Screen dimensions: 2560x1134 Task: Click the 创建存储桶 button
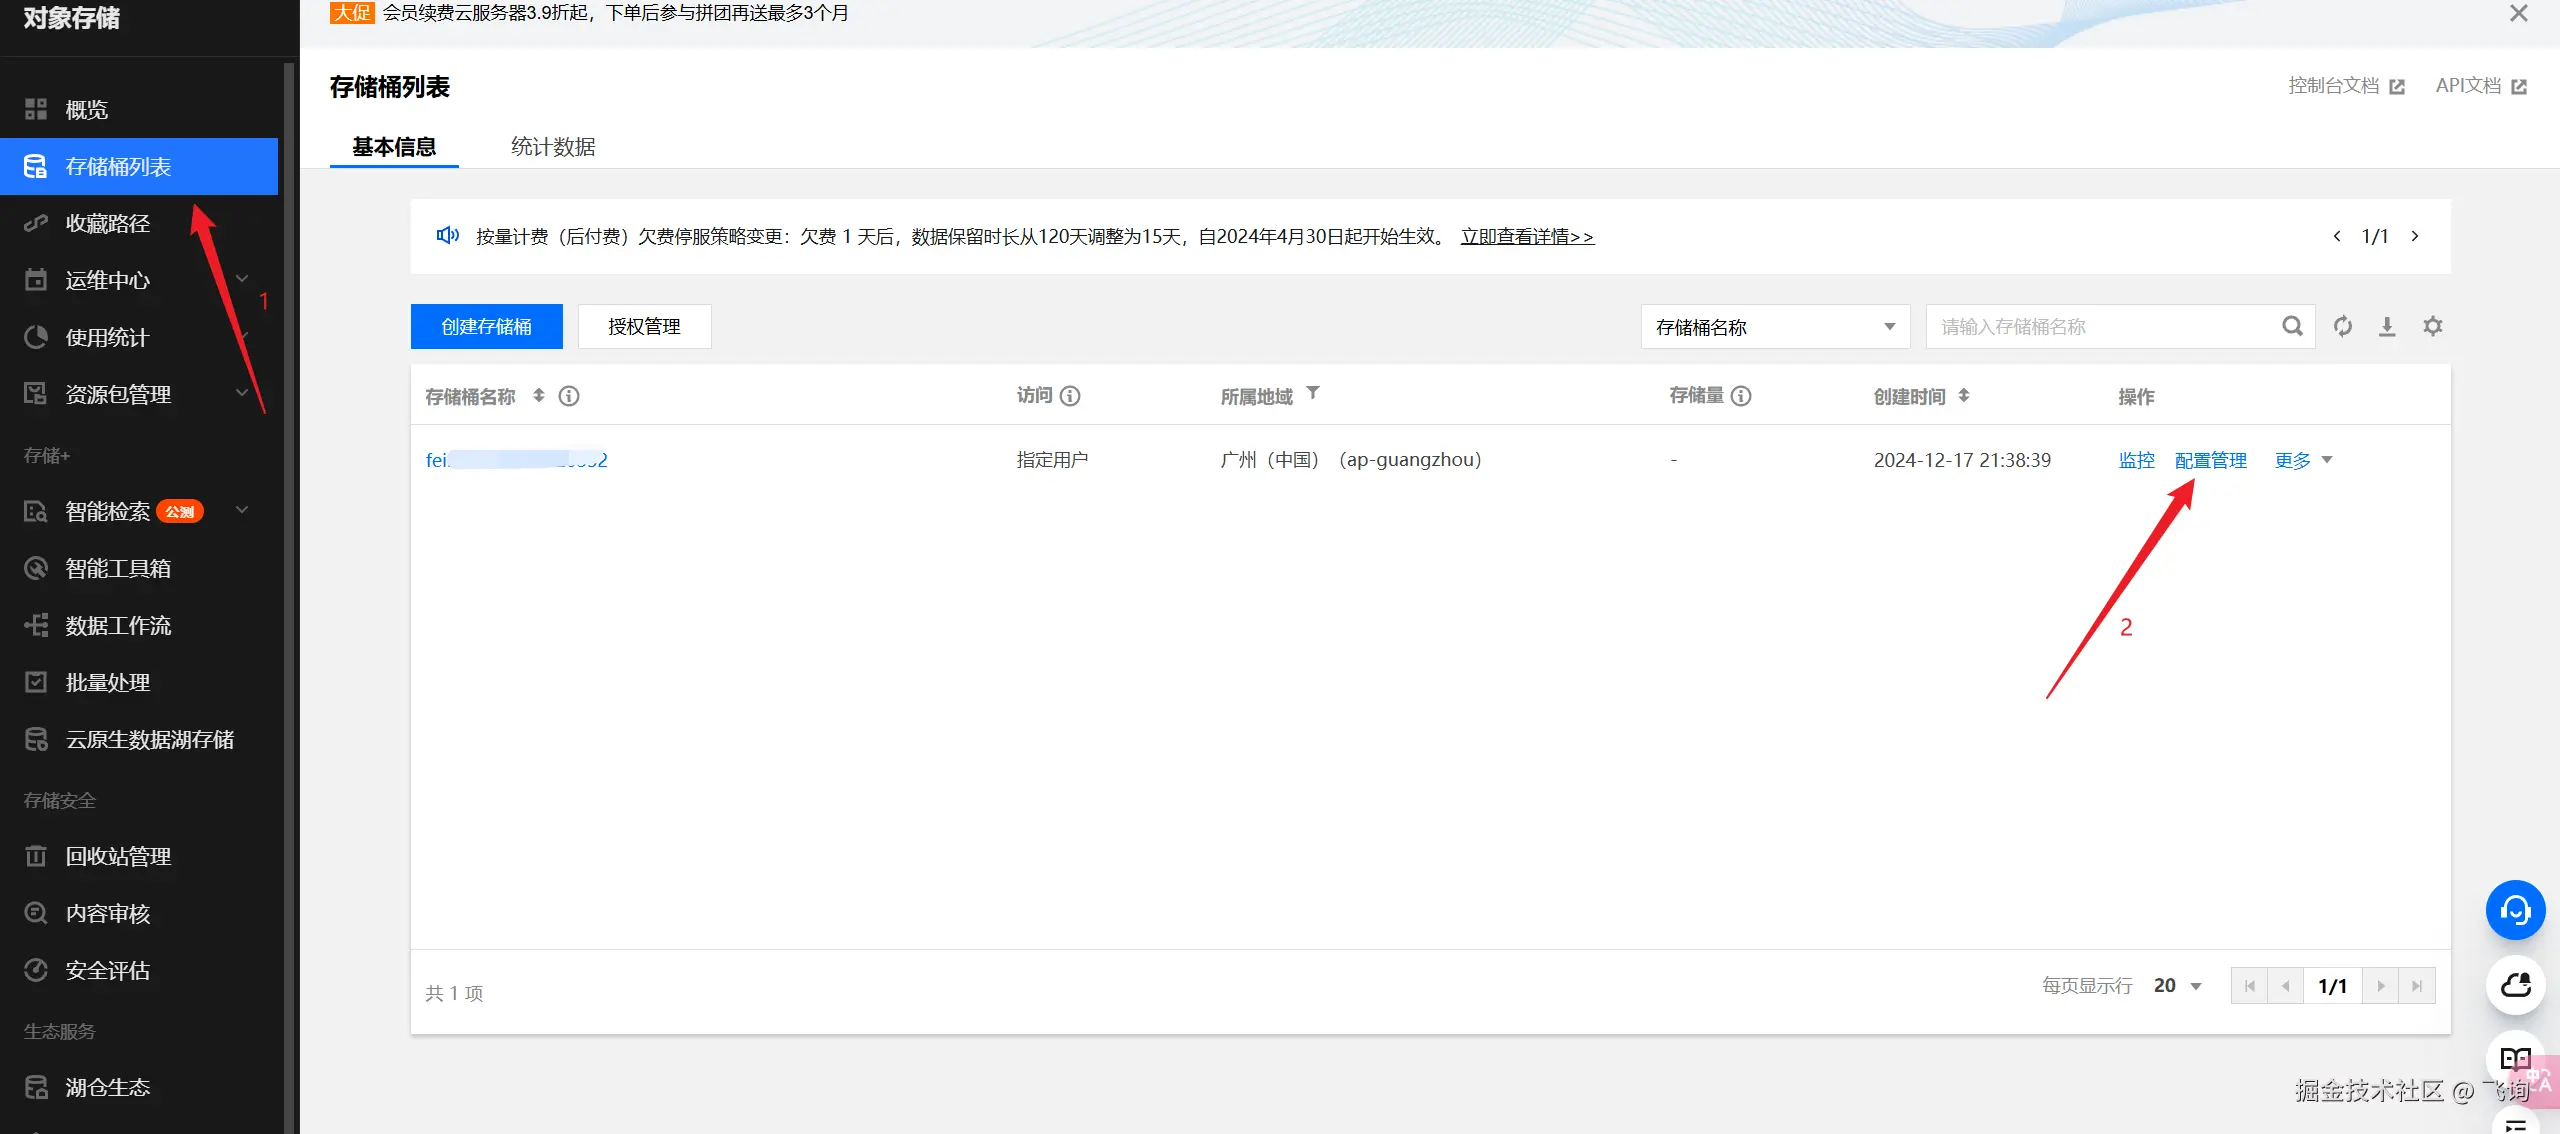486,327
